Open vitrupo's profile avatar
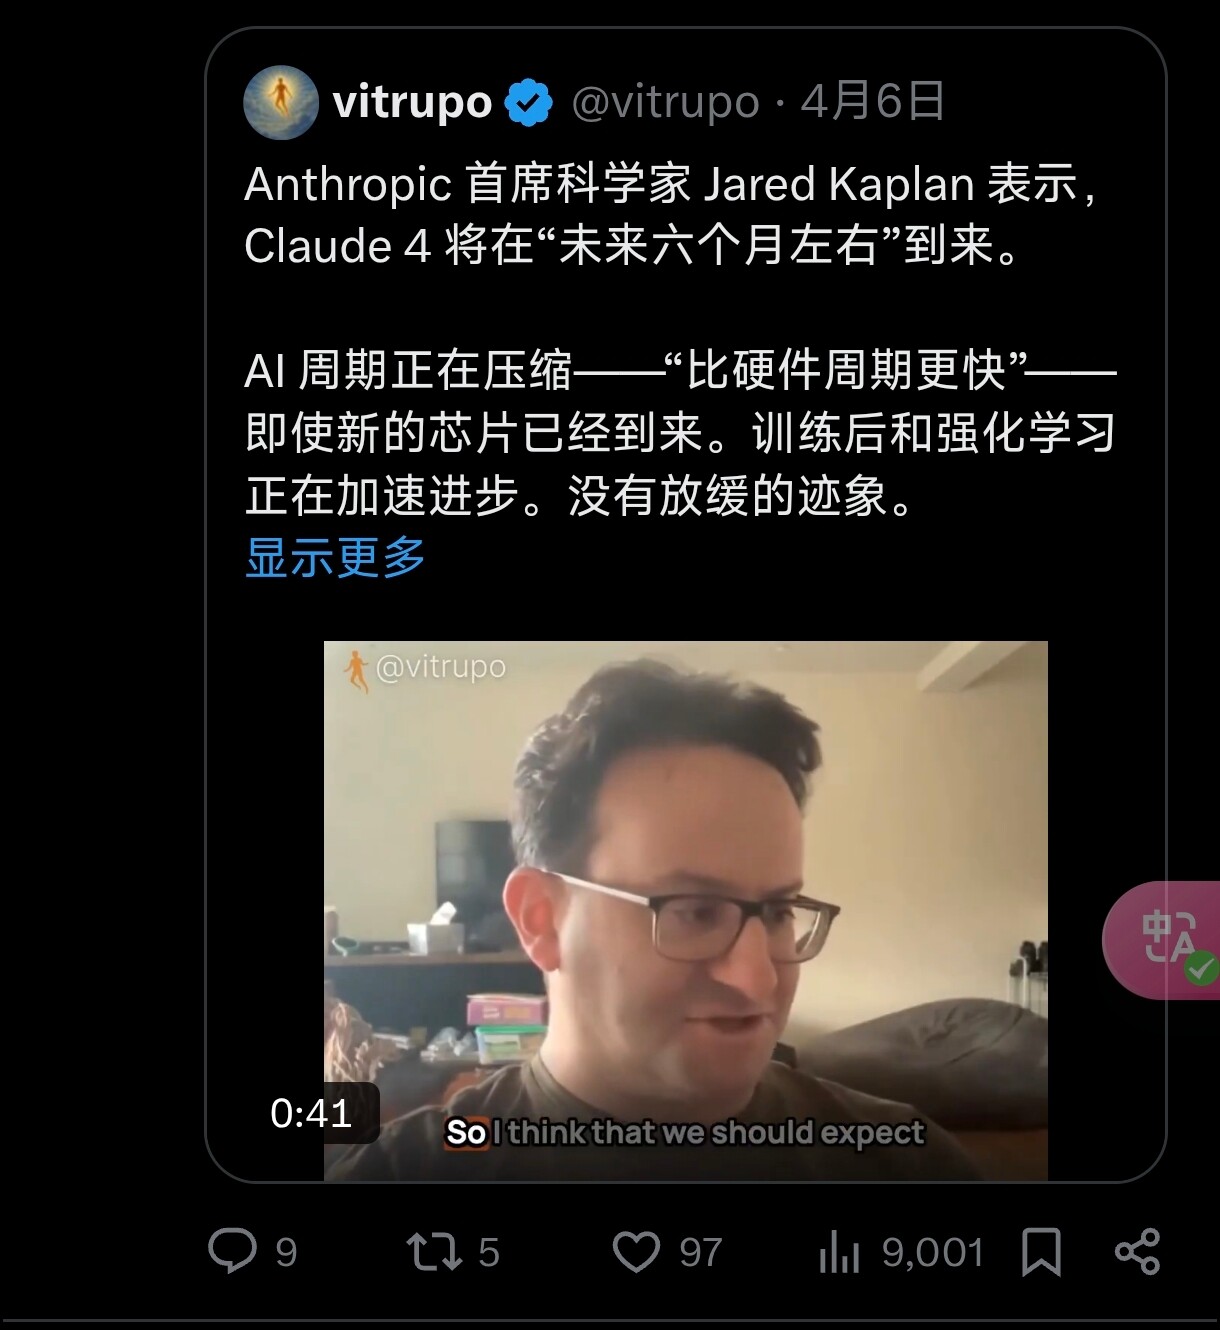This screenshot has height=1330, width=1220. 281,102
